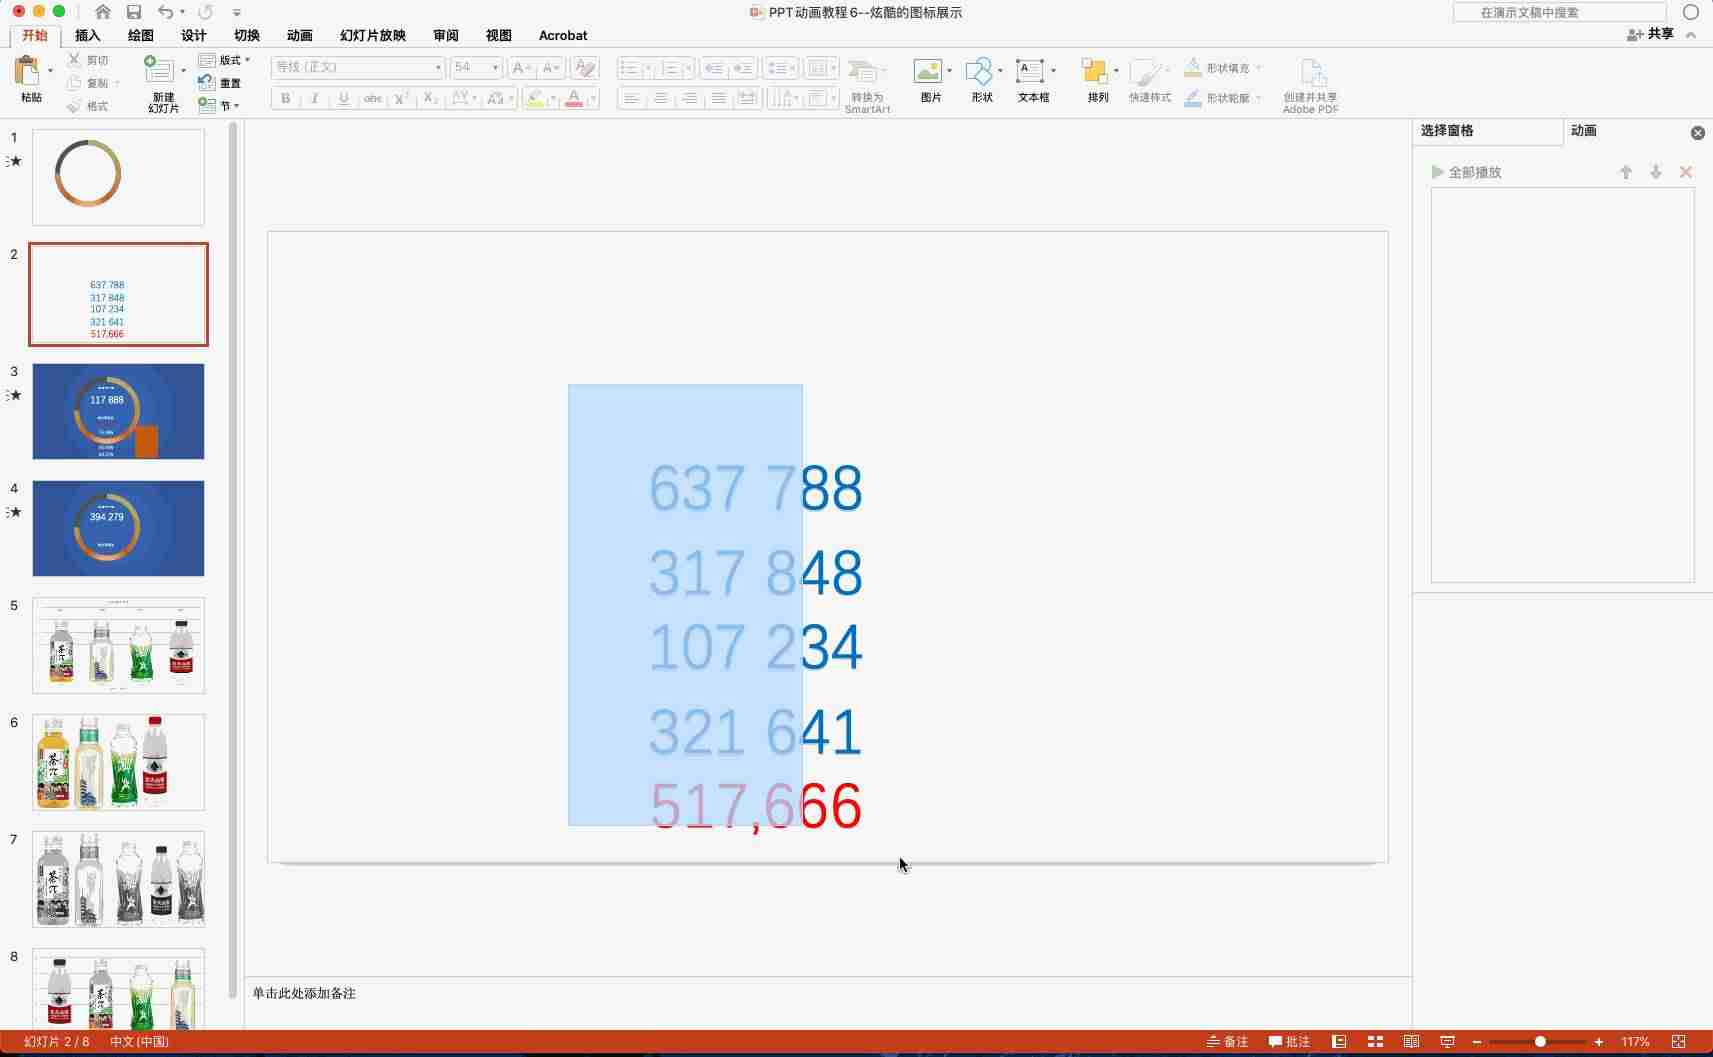1713x1057 pixels.
Task: Click 全部播放 play all button
Action: [1466, 172]
